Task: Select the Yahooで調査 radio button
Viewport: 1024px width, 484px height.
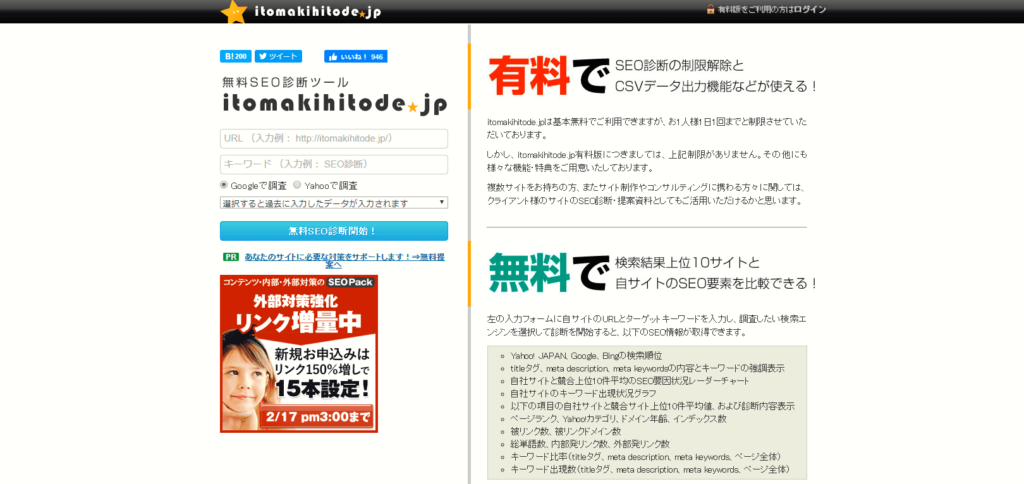Action: pos(297,185)
